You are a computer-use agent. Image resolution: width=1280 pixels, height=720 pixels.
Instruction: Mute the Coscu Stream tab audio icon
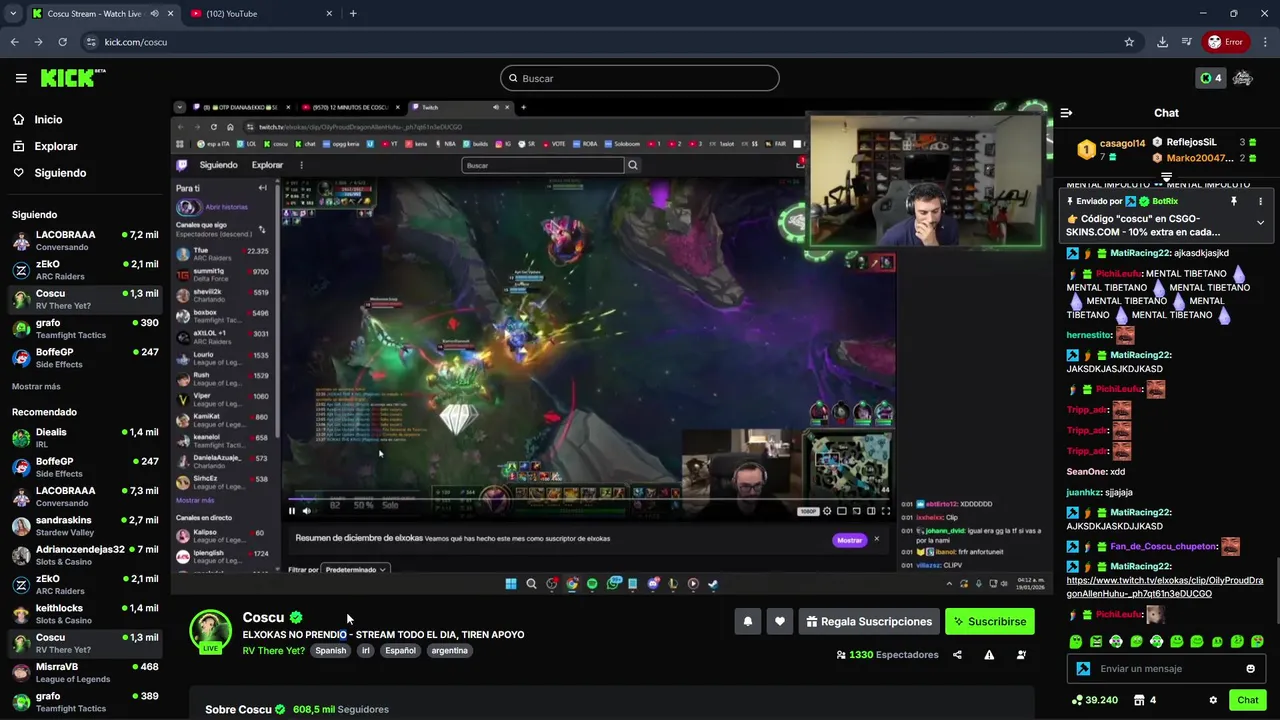tap(155, 14)
